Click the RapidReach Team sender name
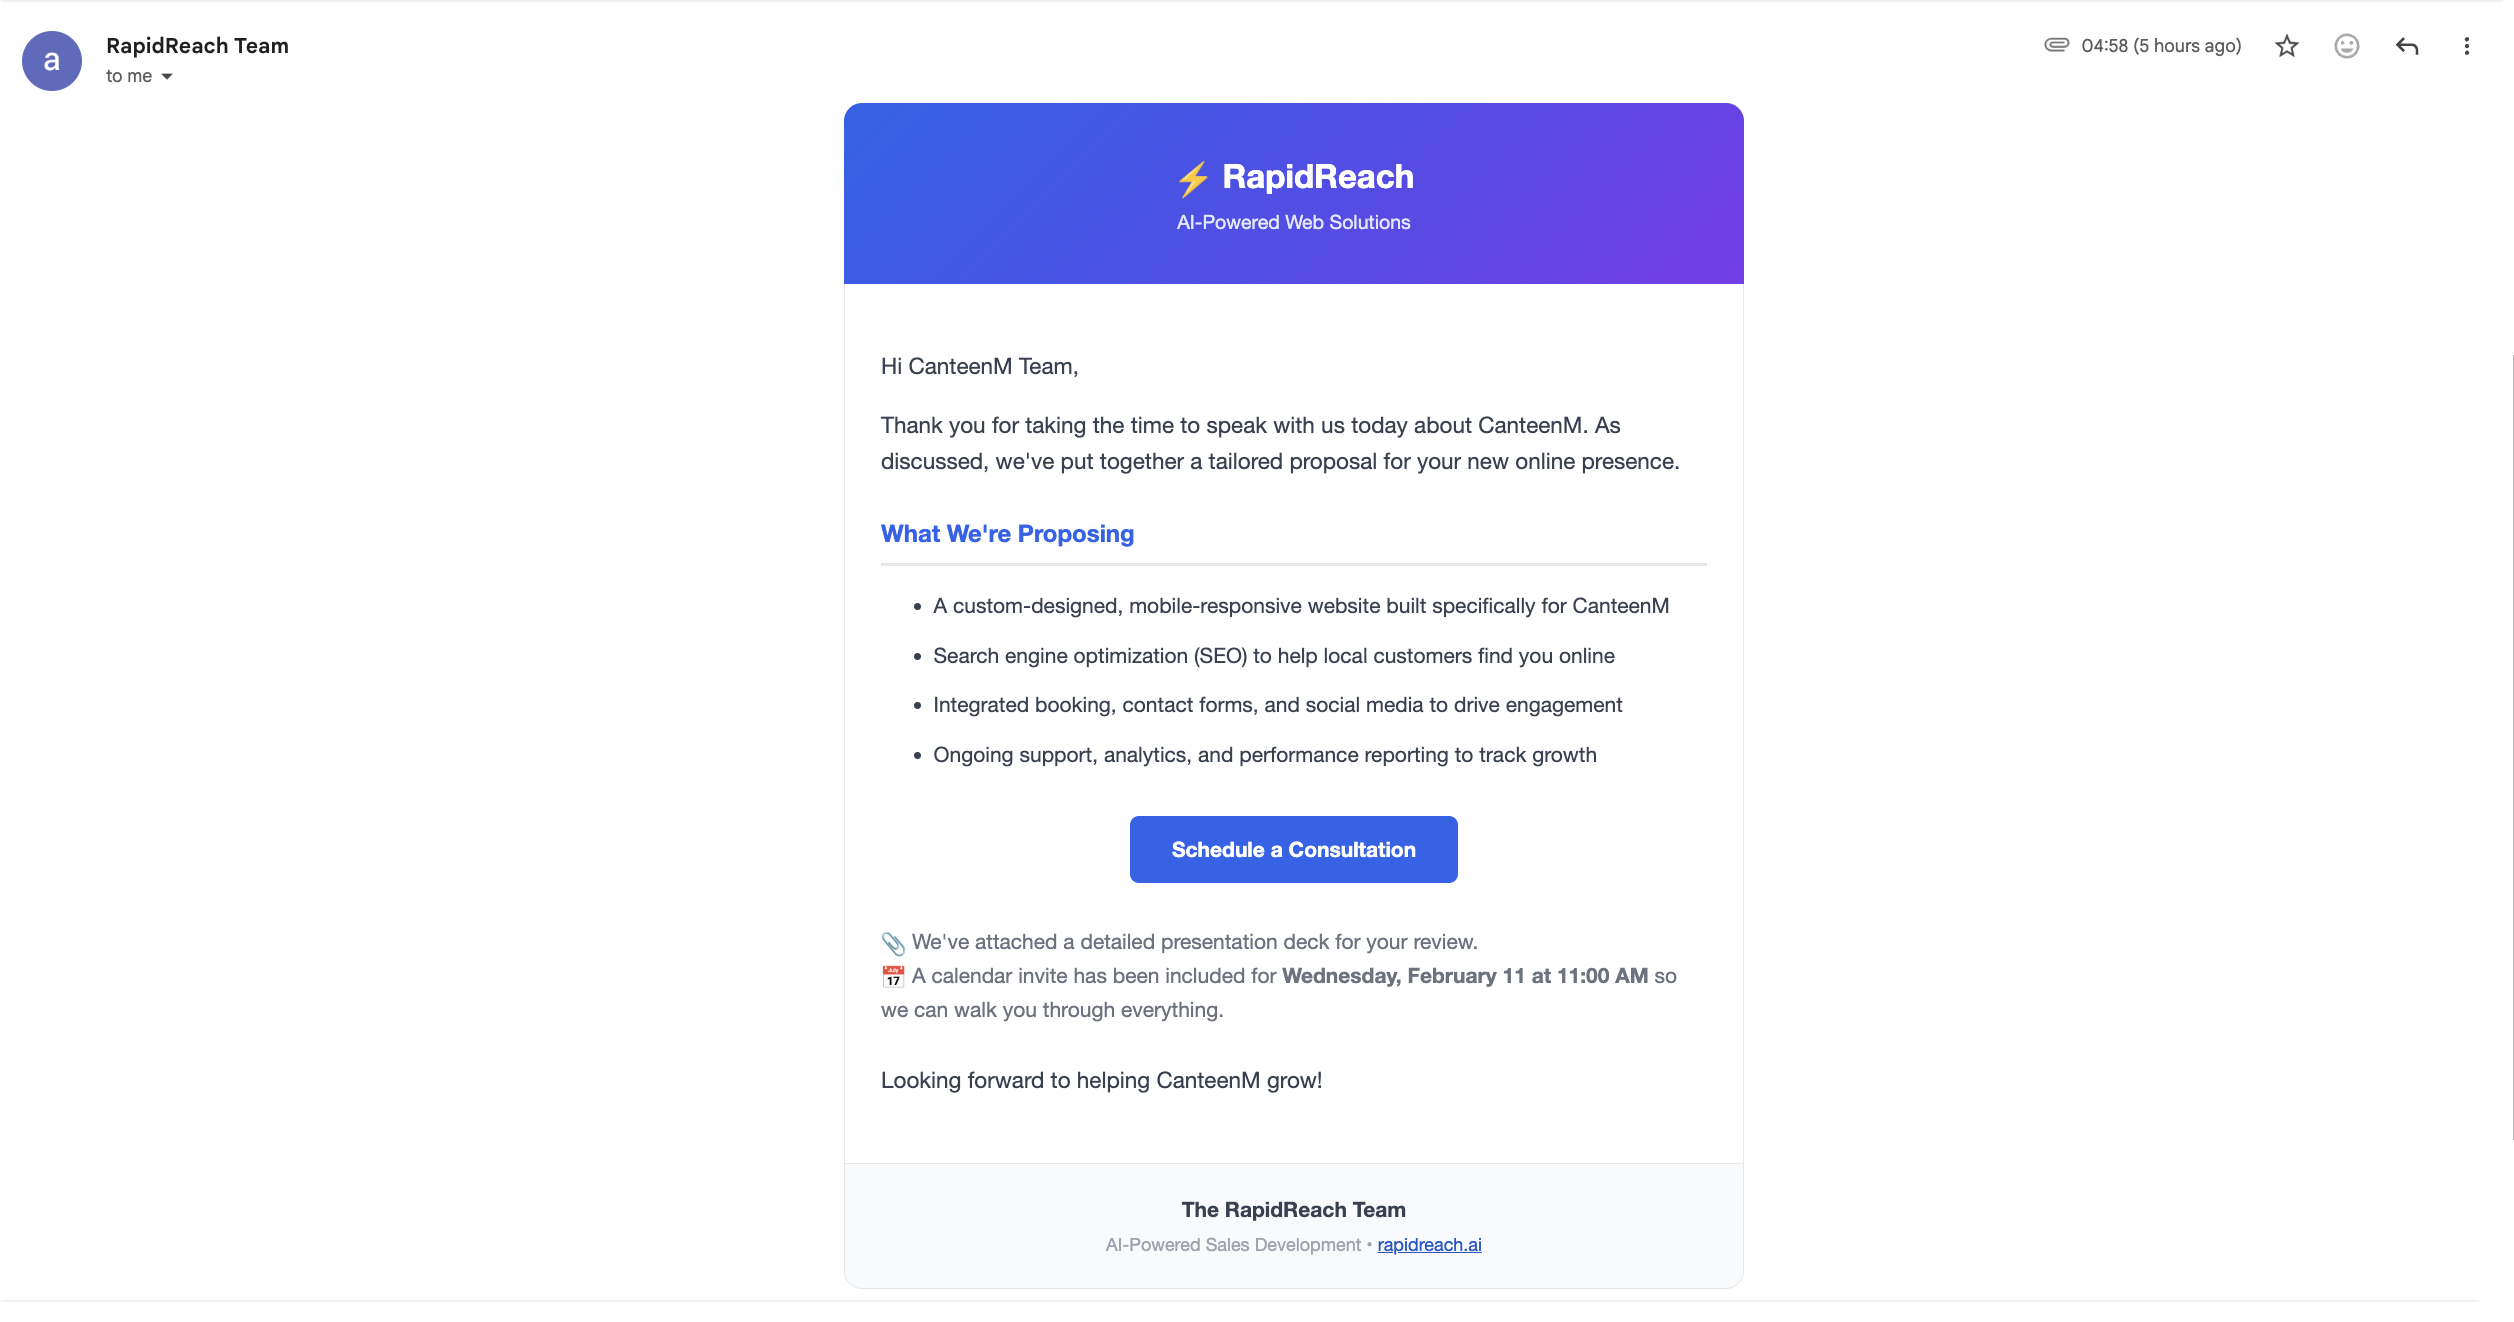 point(197,46)
